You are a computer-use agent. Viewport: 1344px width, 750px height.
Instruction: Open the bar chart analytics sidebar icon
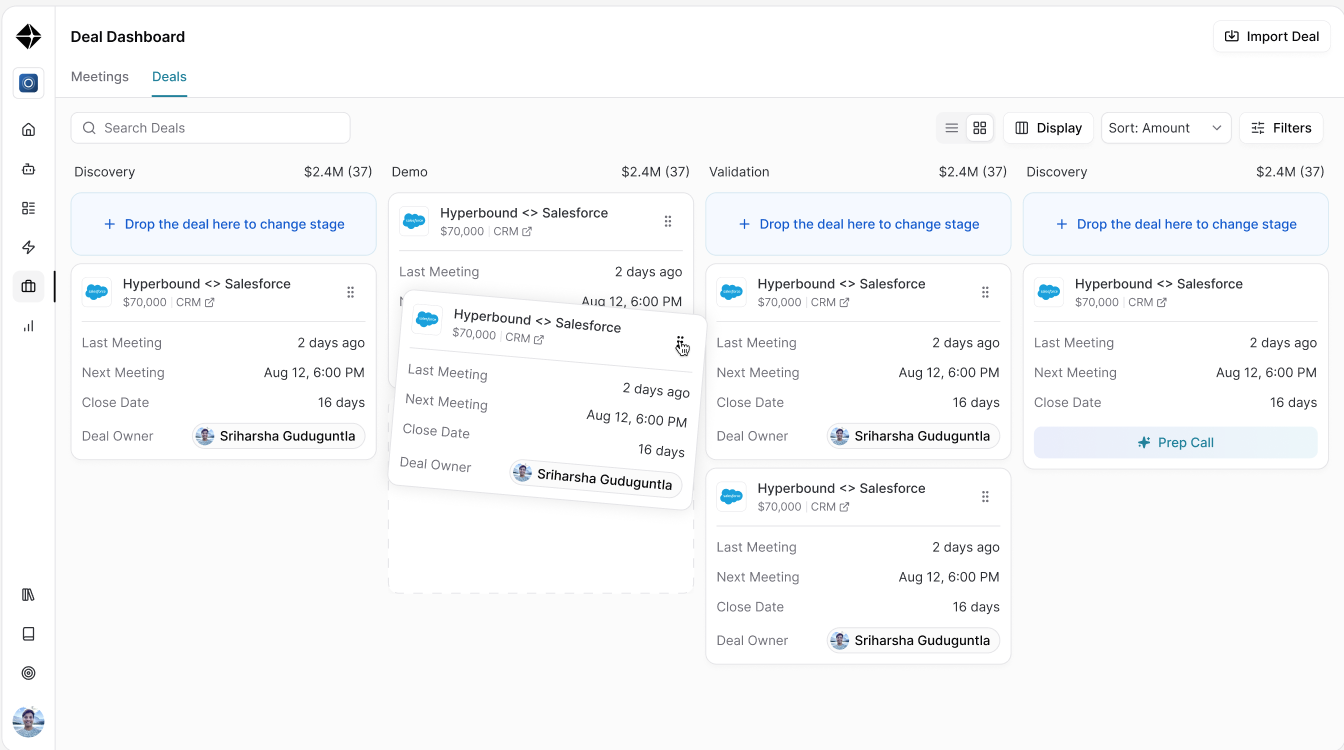[x=28, y=326]
